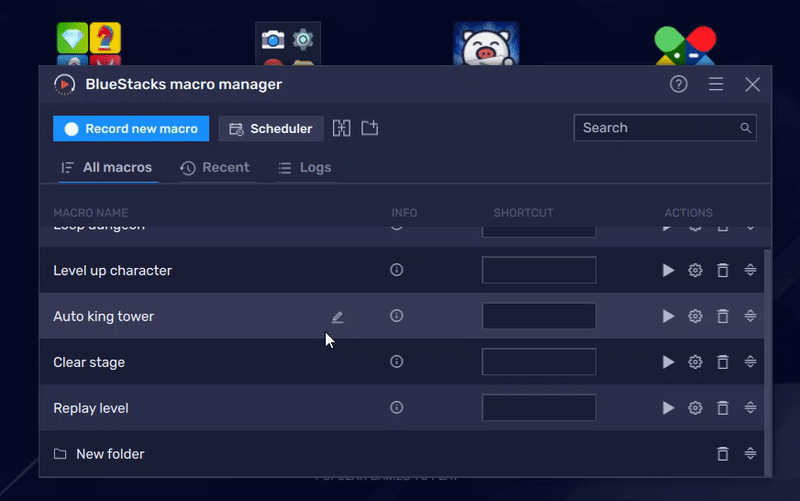Select the New folder label
Screen dimensions: 800x501
[x=110, y=454]
